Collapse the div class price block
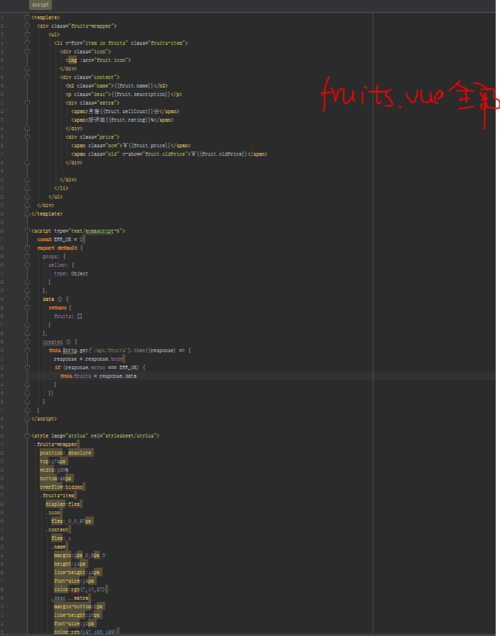This screenshot has width=500, height=636. pyautogui.click(x=27, y=137)
